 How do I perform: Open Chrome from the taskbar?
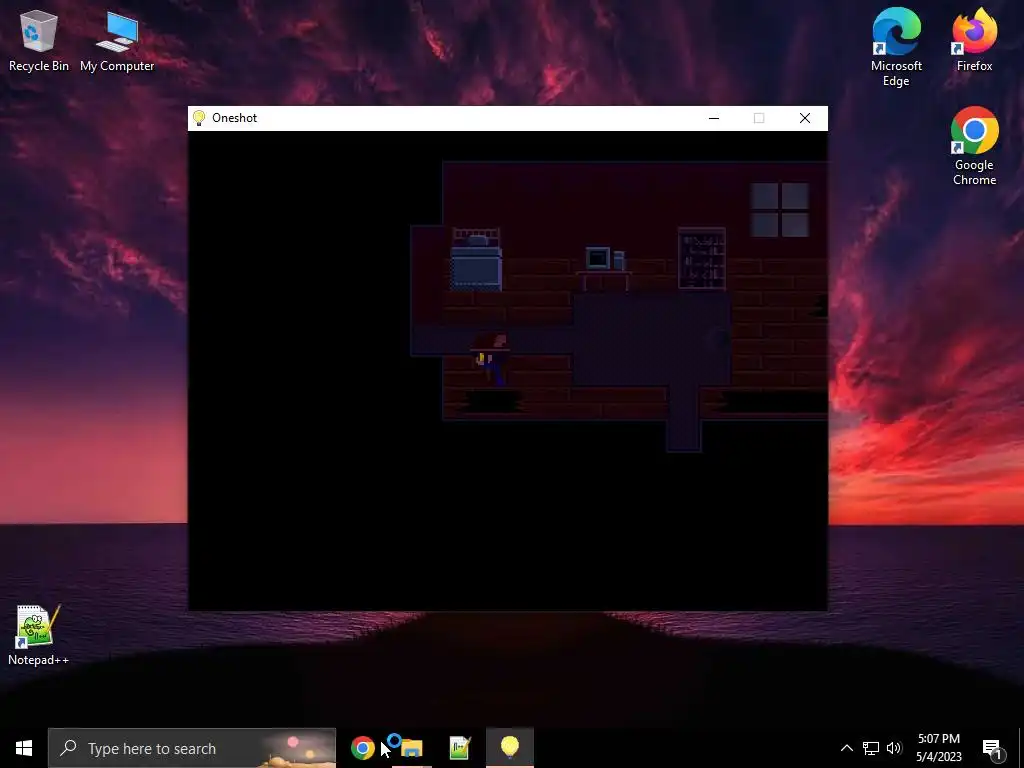(362, 748)
